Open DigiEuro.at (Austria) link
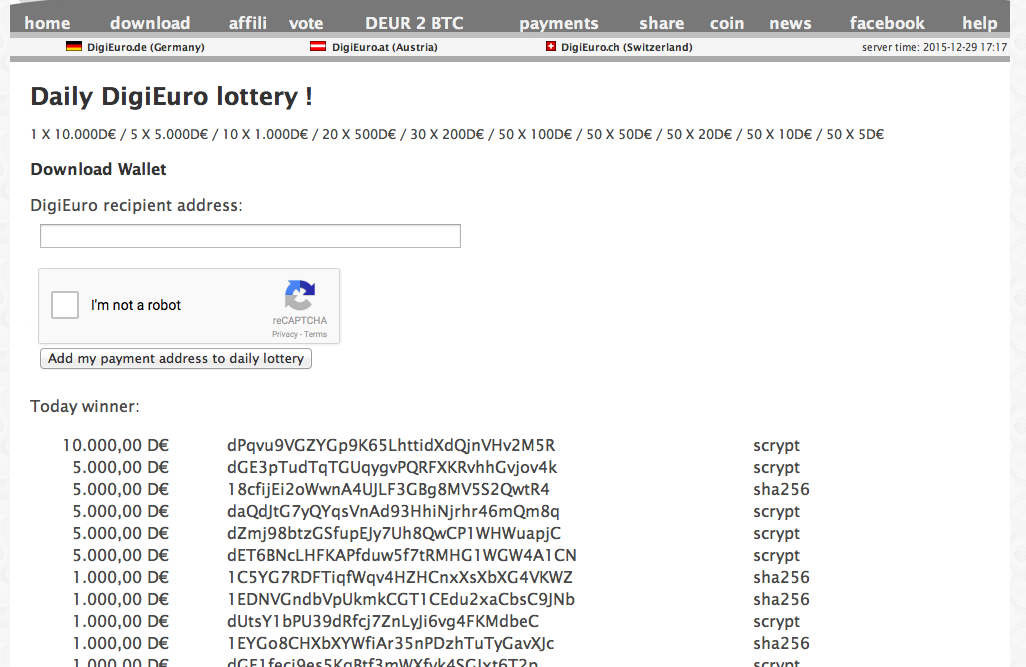 pyautogui.click(x=385, y=47)
